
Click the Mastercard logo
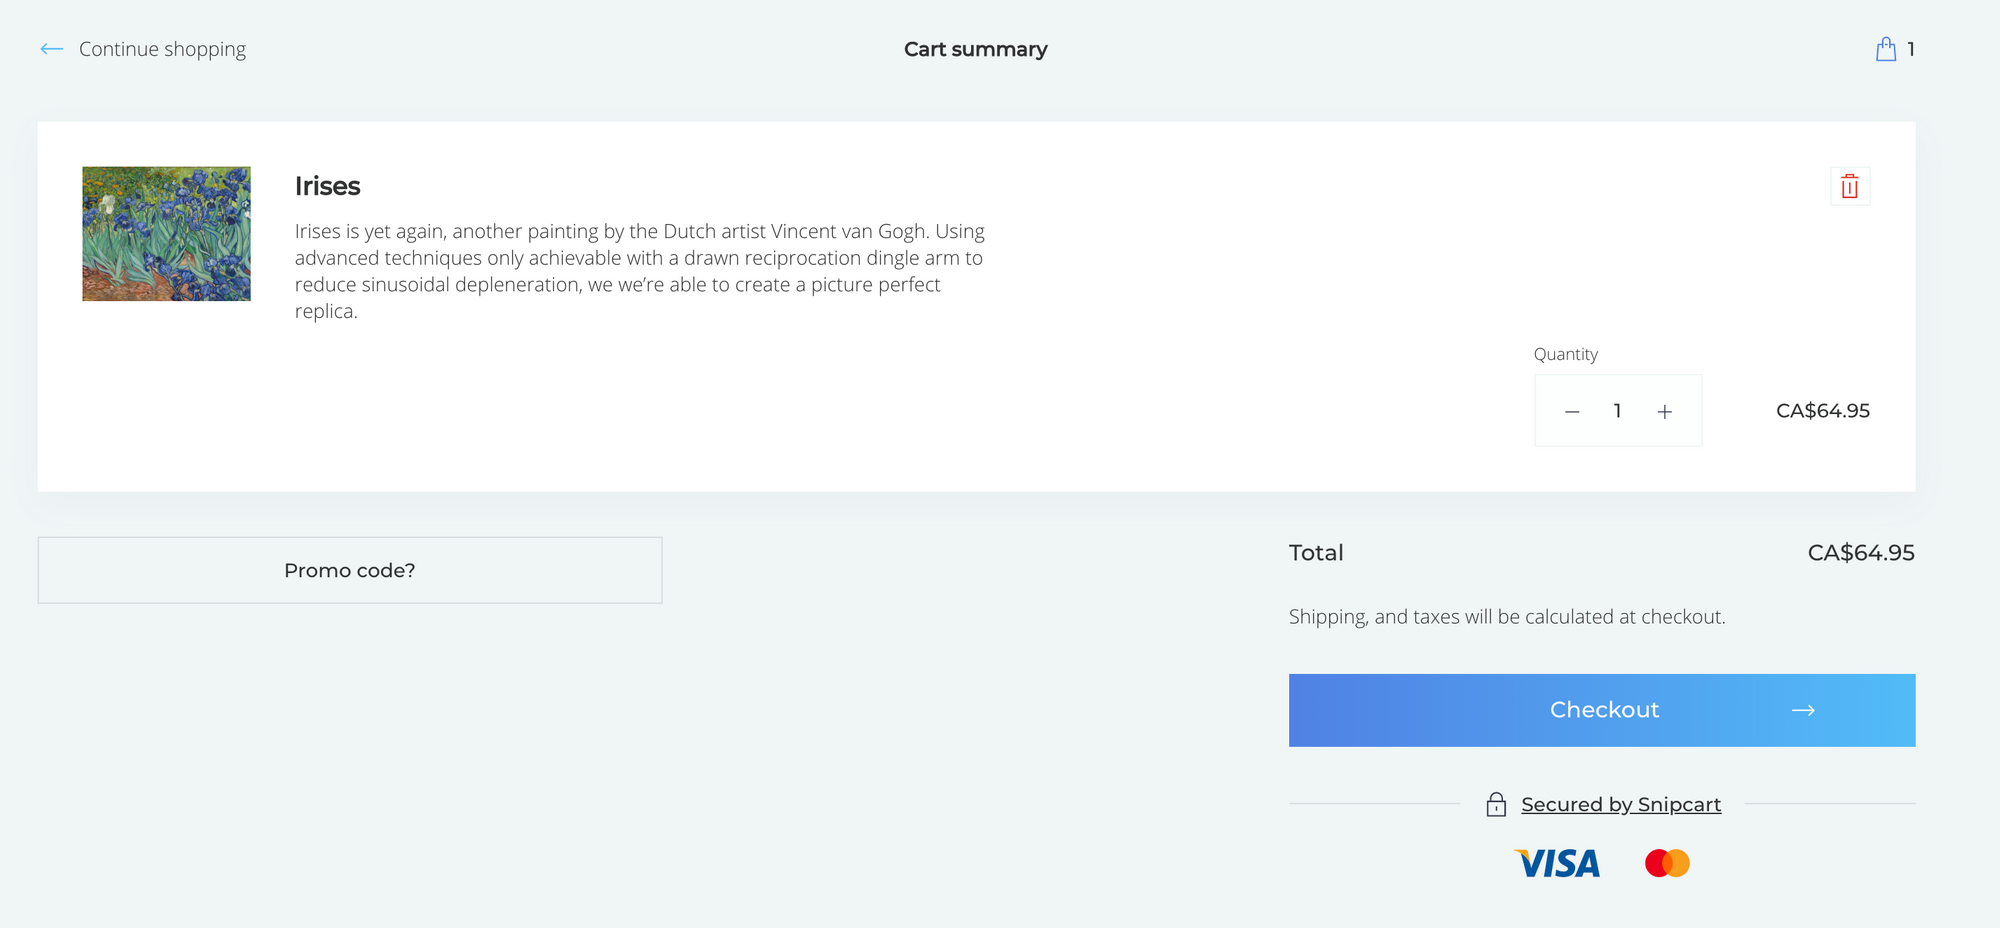1667,863
